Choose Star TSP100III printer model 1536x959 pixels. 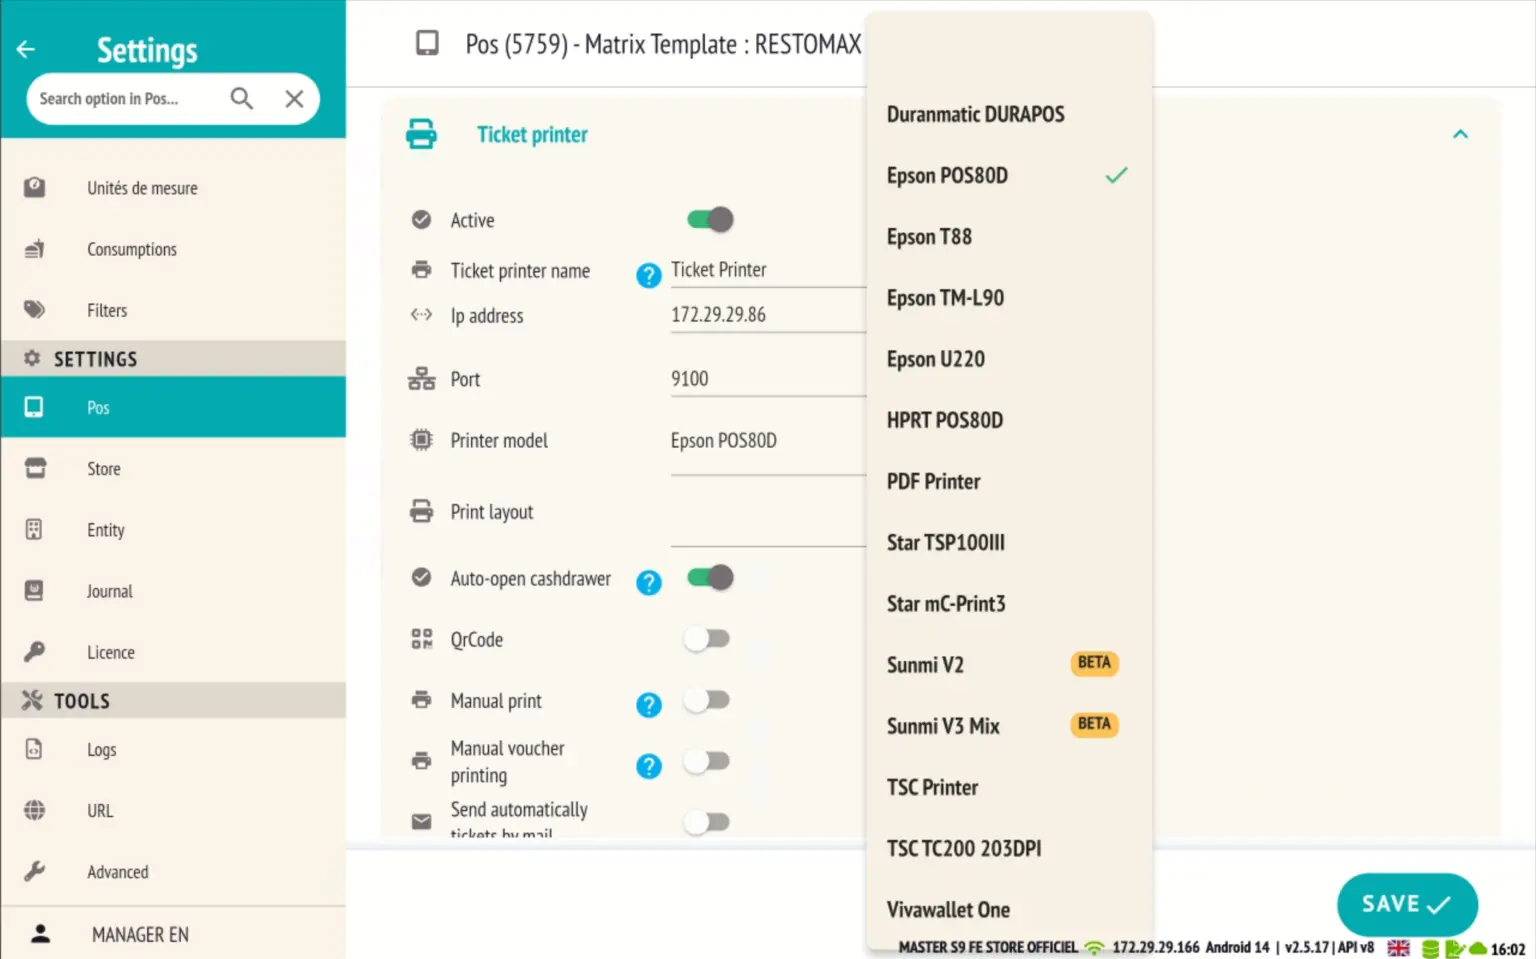[x=1010, y=542]
